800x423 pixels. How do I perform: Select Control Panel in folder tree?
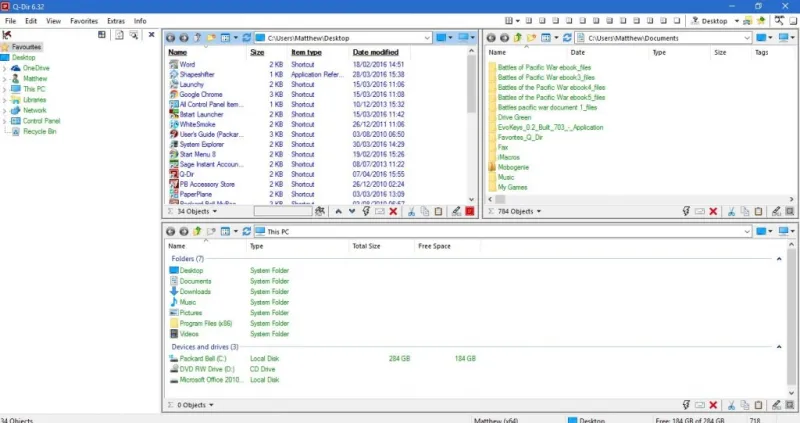40,121
